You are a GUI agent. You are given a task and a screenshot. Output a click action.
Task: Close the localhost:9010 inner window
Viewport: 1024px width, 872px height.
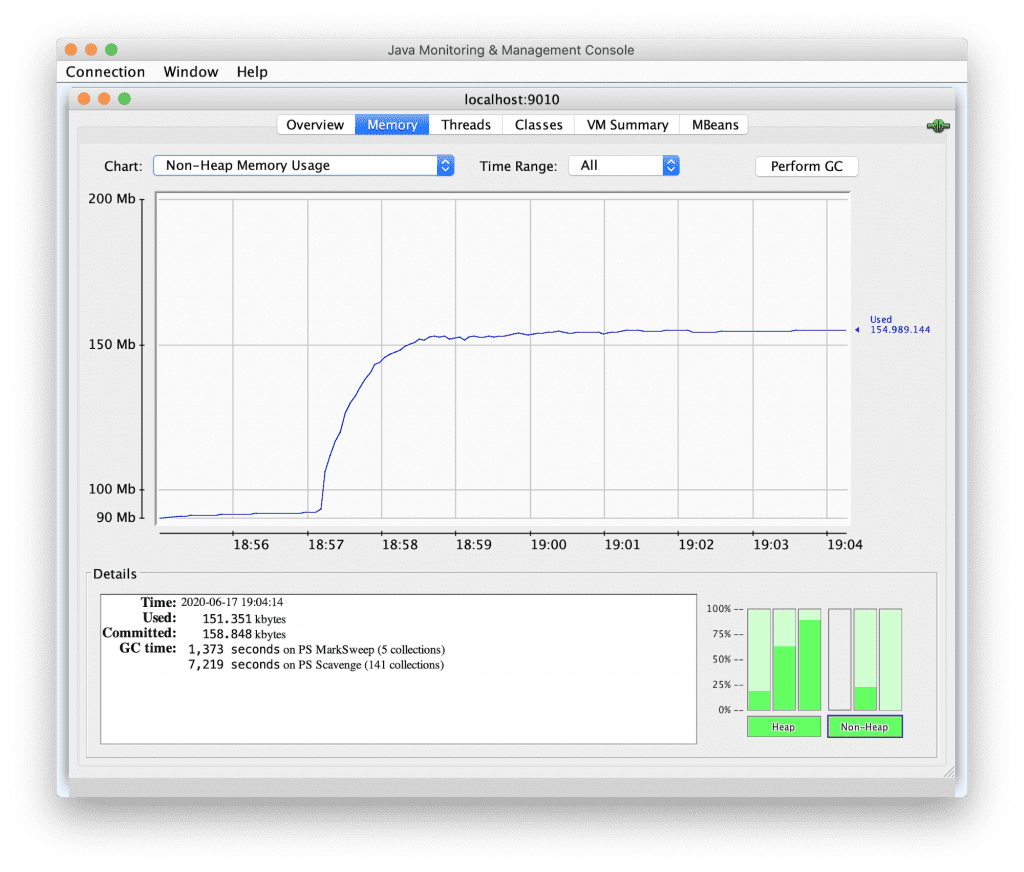pyautogui.click(x=84, y=99)
